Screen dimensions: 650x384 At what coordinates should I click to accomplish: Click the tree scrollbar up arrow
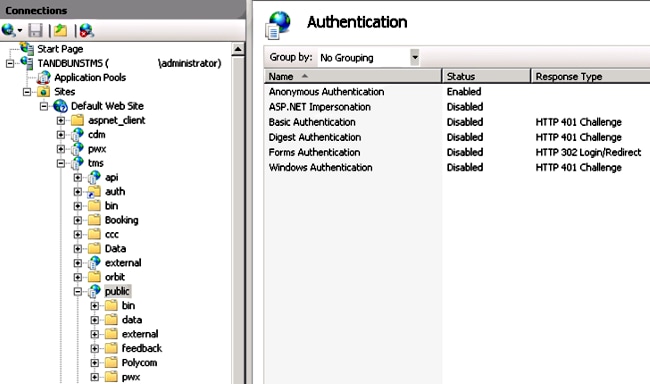point(238,49)
